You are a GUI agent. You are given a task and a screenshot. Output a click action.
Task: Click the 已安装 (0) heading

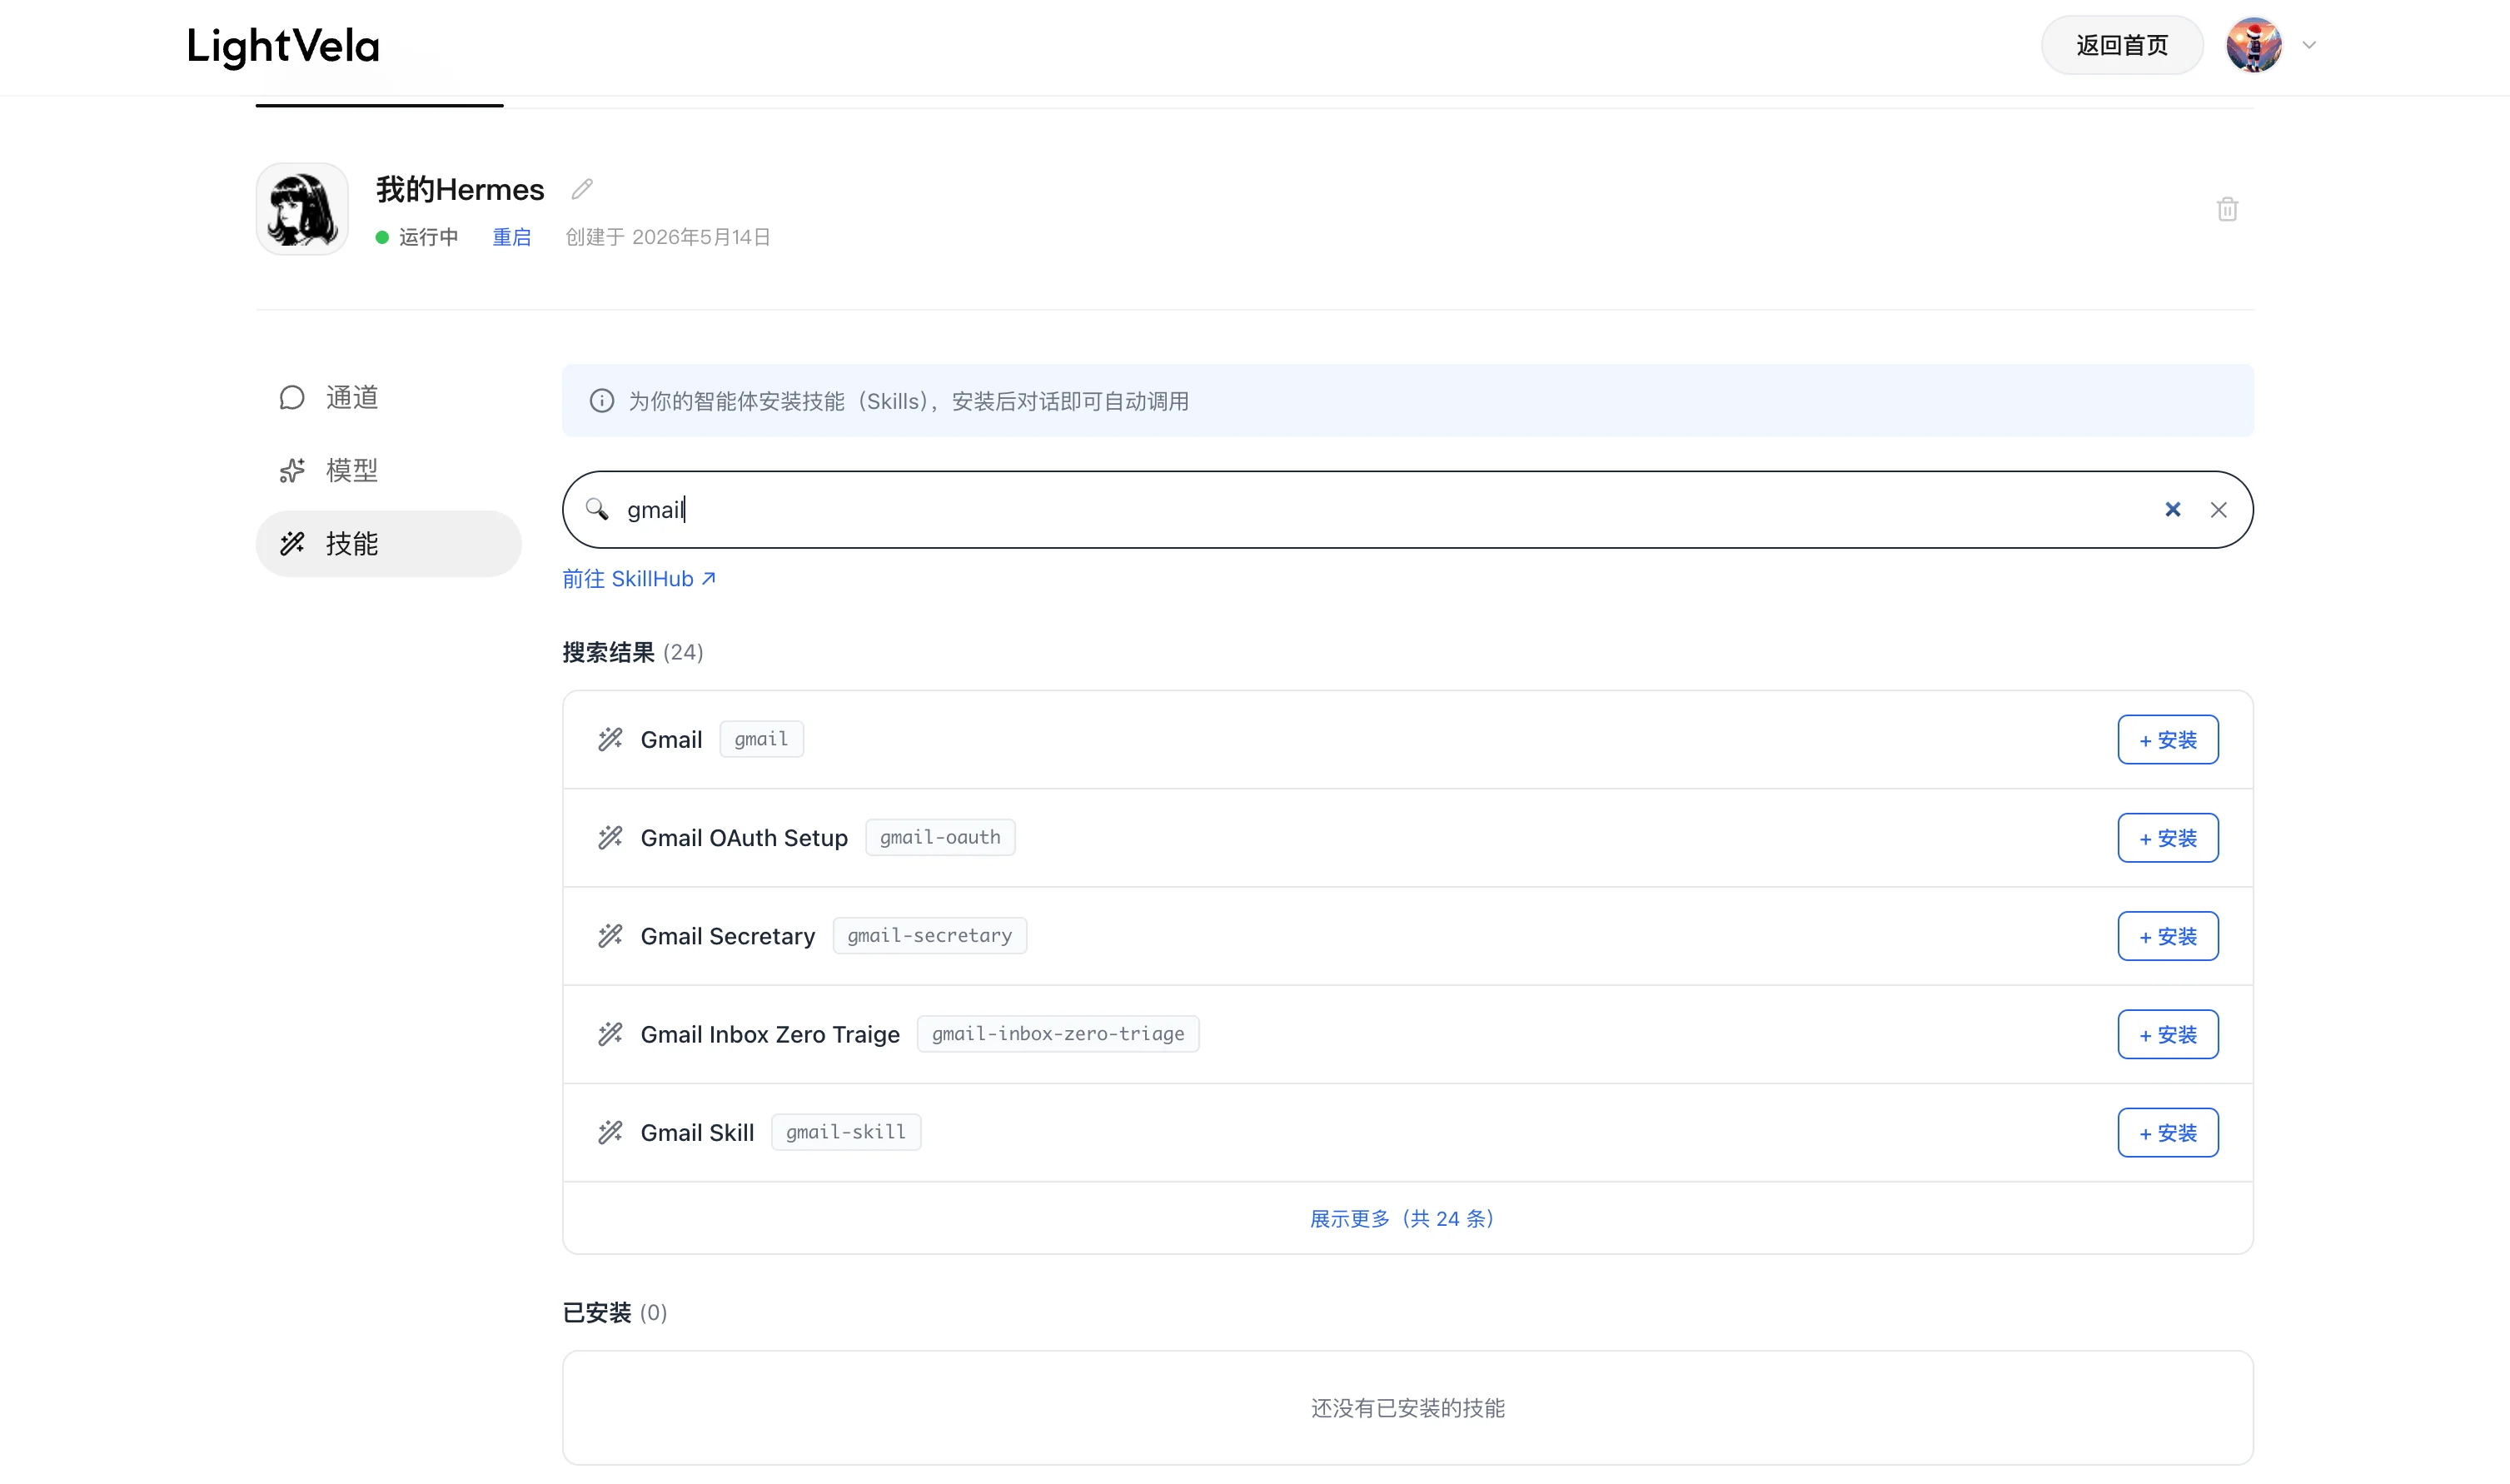615,1312
